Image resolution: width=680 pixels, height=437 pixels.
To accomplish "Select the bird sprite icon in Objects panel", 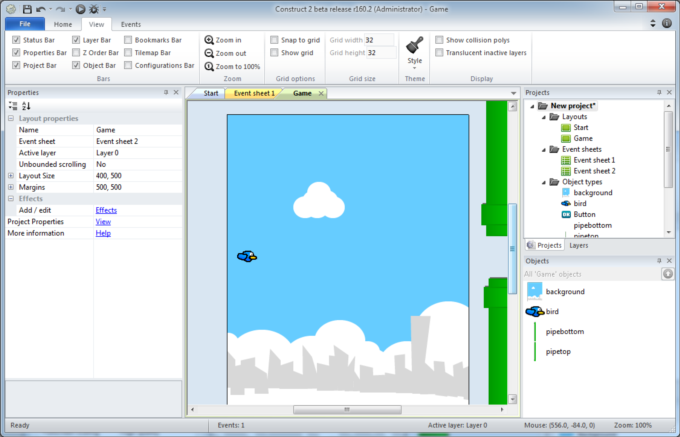I will tap(535, 311).
